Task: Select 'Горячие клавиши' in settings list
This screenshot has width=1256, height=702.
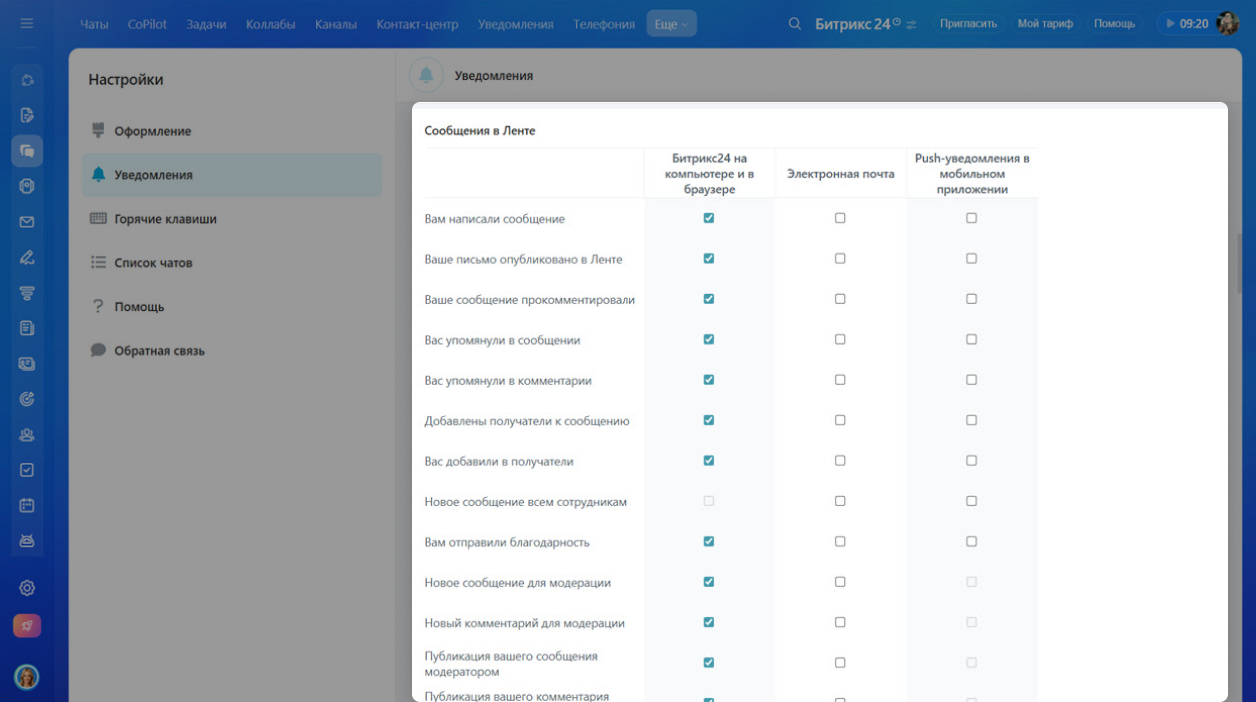Action: coord(165,219)
